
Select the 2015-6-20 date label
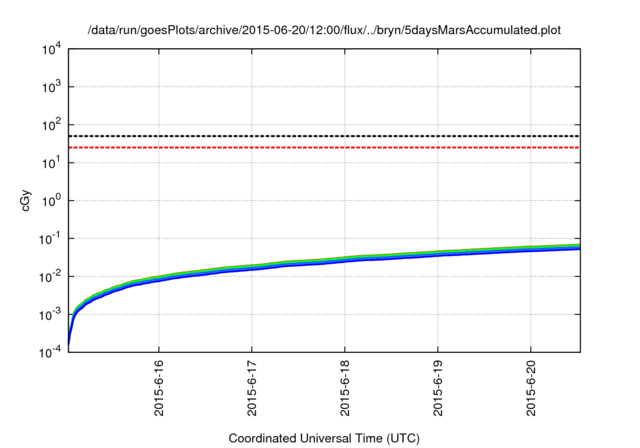click(531, 388)
